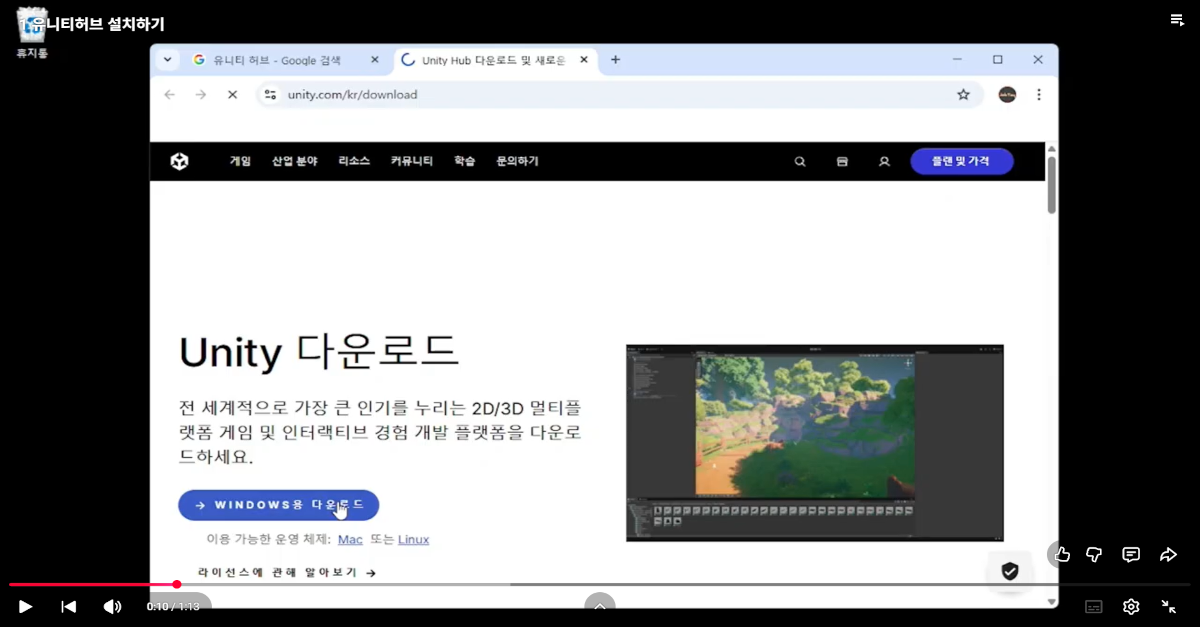The height and width of the screenshot is (627, 1200).
Task: Click the Unity 다운로드 heading
Action: point(319,352)
